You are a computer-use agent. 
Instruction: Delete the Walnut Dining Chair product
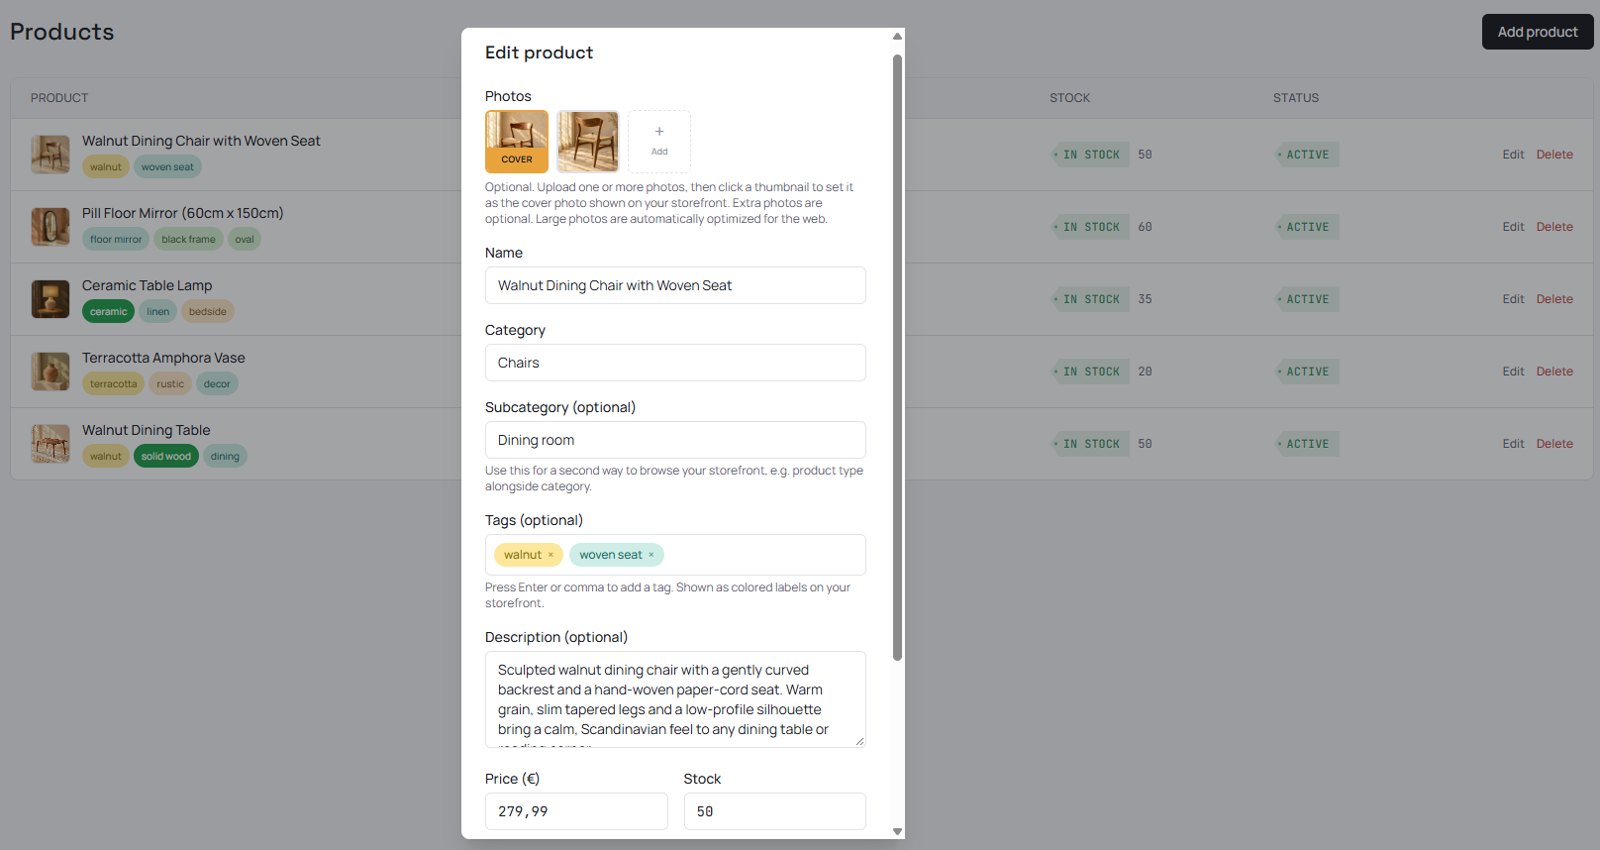(1554, 155)
